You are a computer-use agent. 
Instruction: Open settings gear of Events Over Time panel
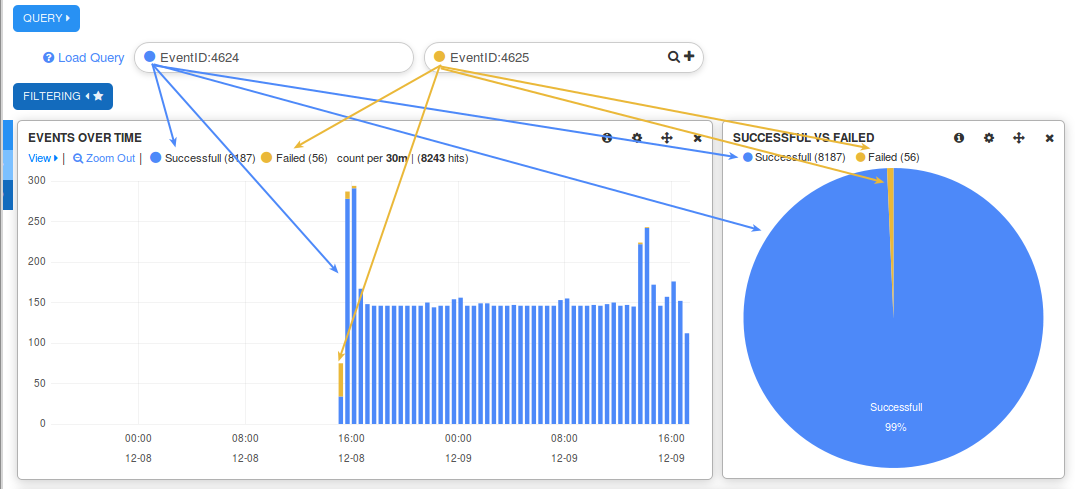pos(637,138)
